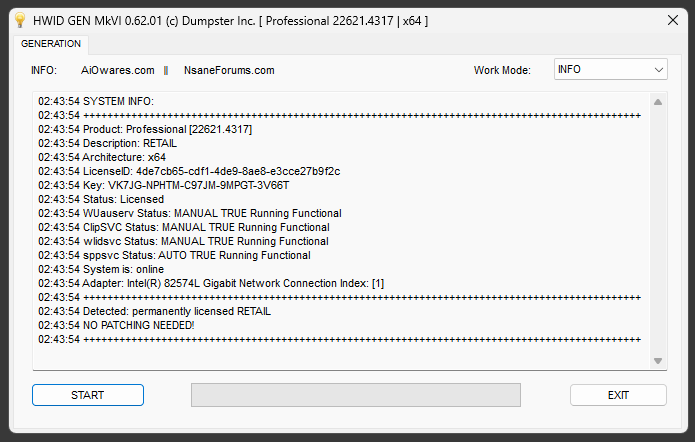Click the log scrollbar down arrow
The image size is (695, 442).
pyautogui.click(x=658, y=361)
